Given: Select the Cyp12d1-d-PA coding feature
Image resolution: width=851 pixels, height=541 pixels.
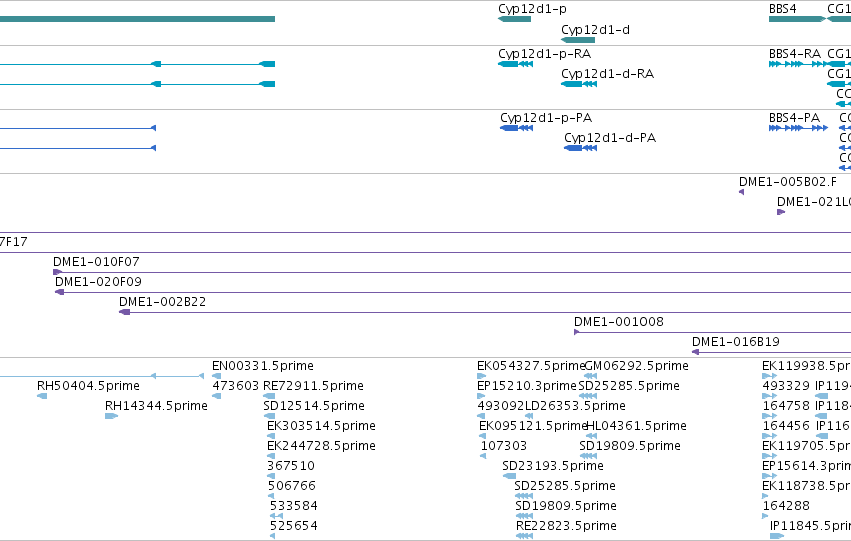Looking at the screenshot, I should tap(581, 148).
